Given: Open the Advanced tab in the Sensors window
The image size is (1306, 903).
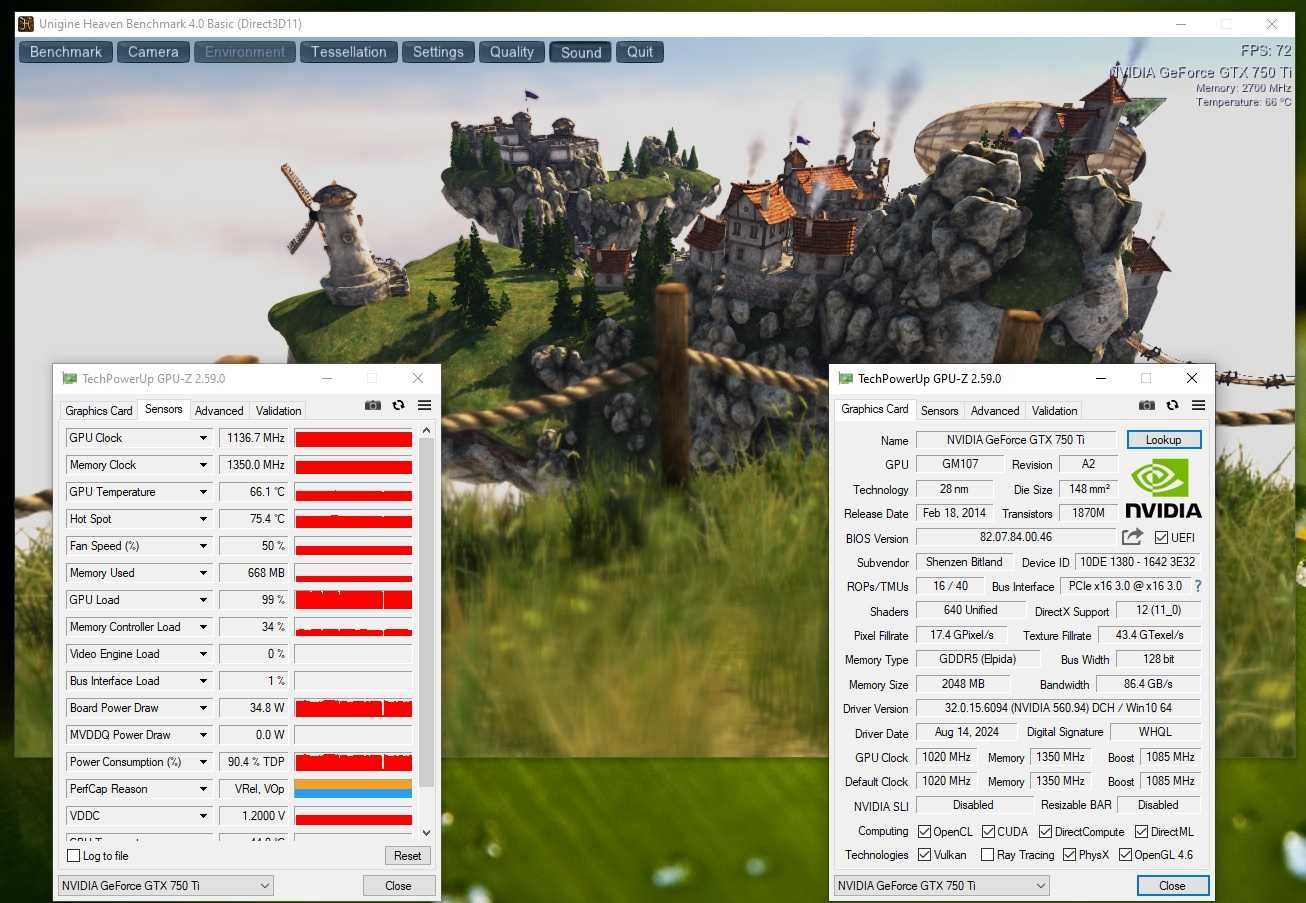Looking at the screenshot, I should click(219, 411).
